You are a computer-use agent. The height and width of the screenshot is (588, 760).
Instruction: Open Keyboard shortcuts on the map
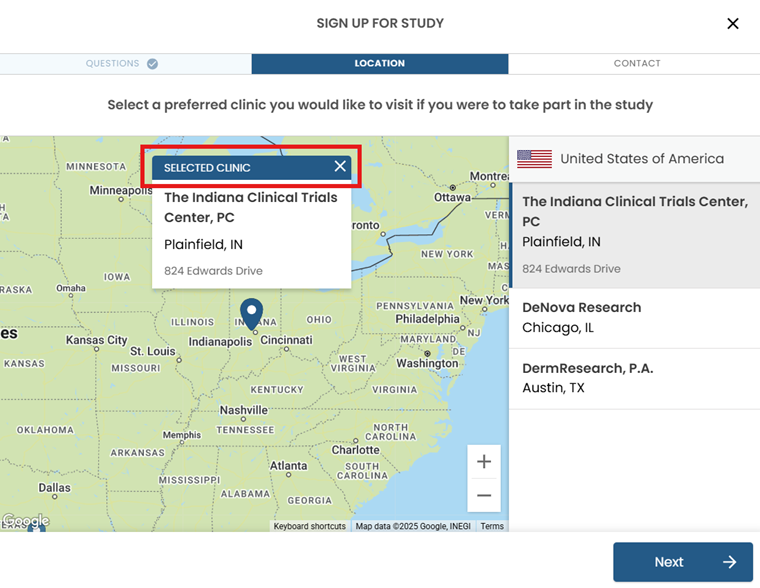tap(309, 526)
